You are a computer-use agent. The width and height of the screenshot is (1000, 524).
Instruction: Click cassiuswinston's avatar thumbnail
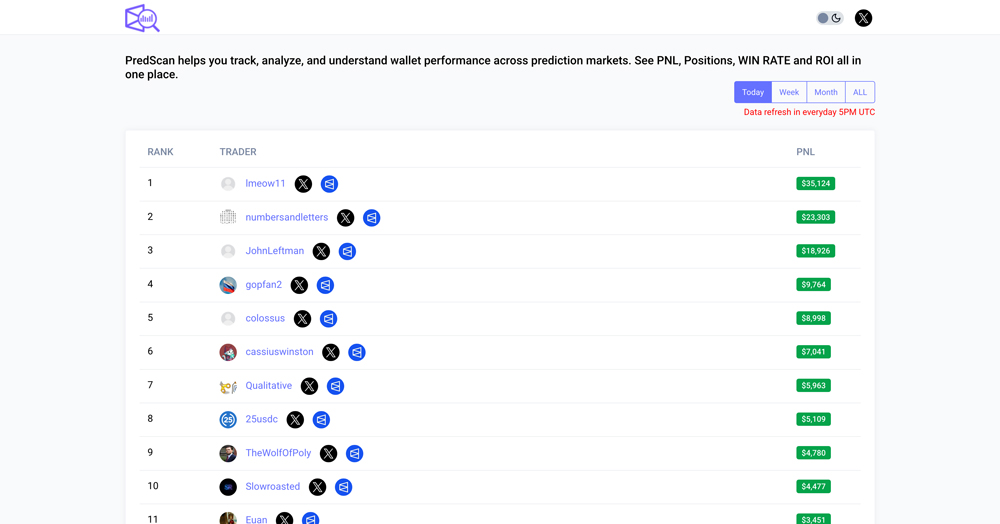(x=228, y=352)
